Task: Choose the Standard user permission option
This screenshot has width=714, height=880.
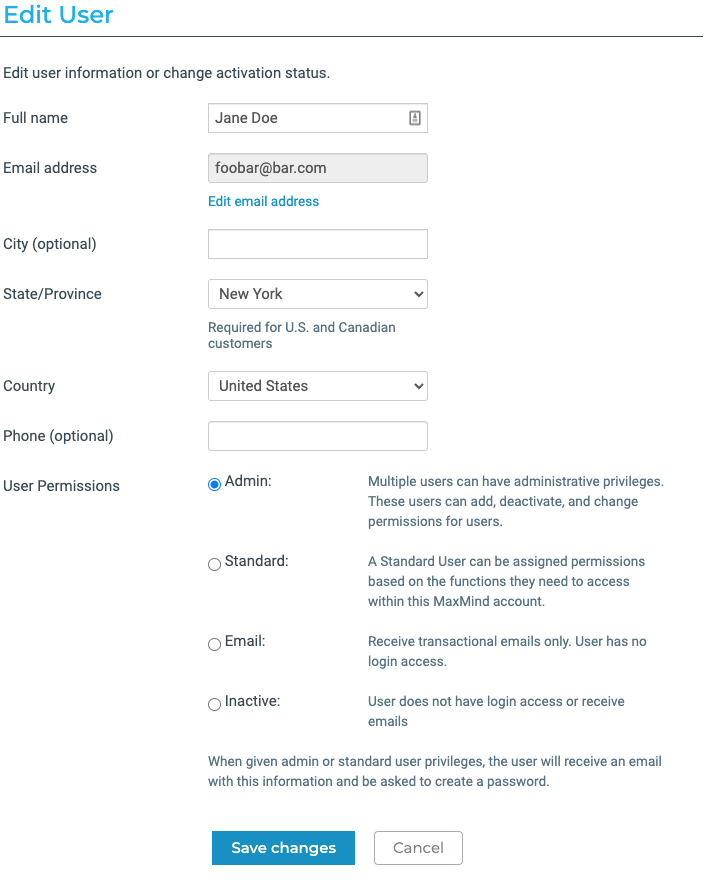Action: pyautogui.click(x=214, y=565)
